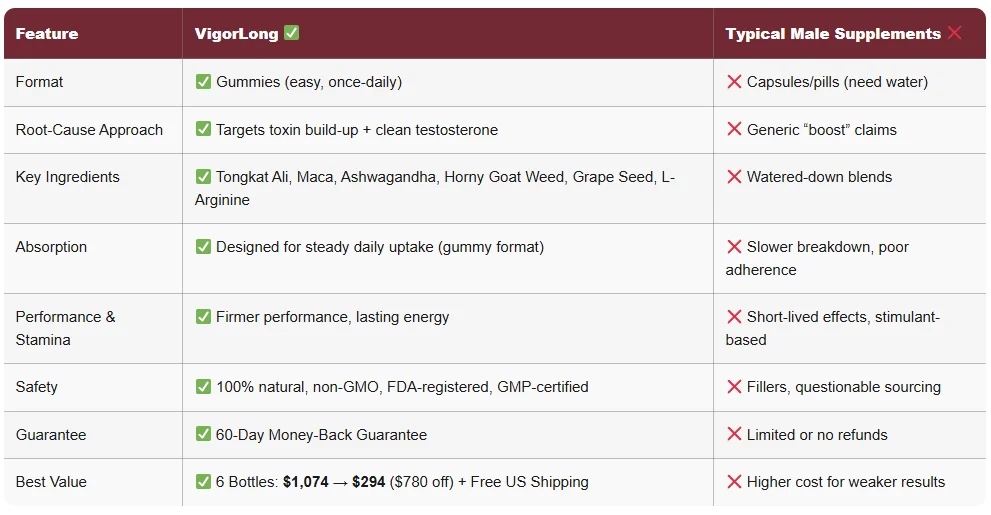Click the red X beside Typical Male Supplements
Screen dimensions: 991x515
point(954,33)
